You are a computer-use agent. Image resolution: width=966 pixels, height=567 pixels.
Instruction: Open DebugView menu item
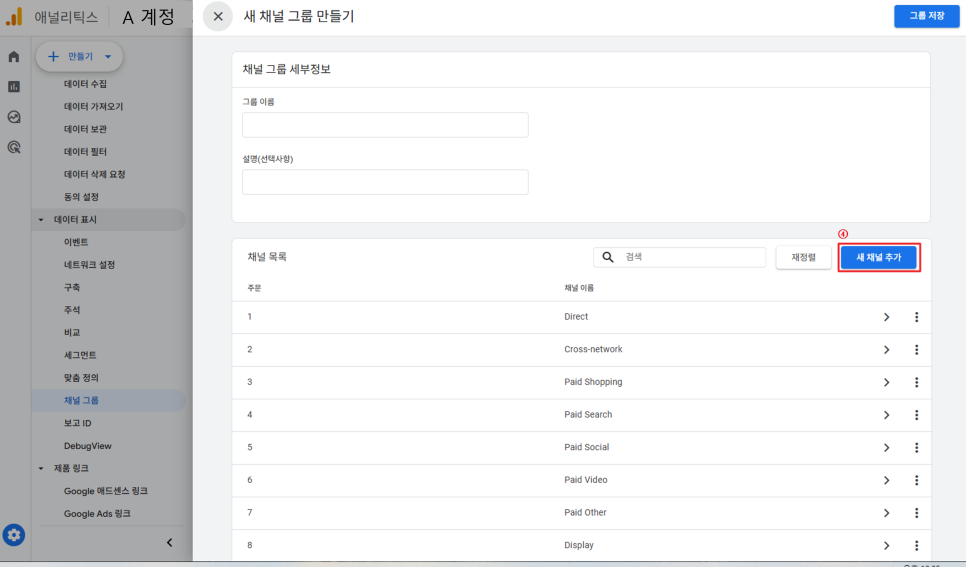87,446
